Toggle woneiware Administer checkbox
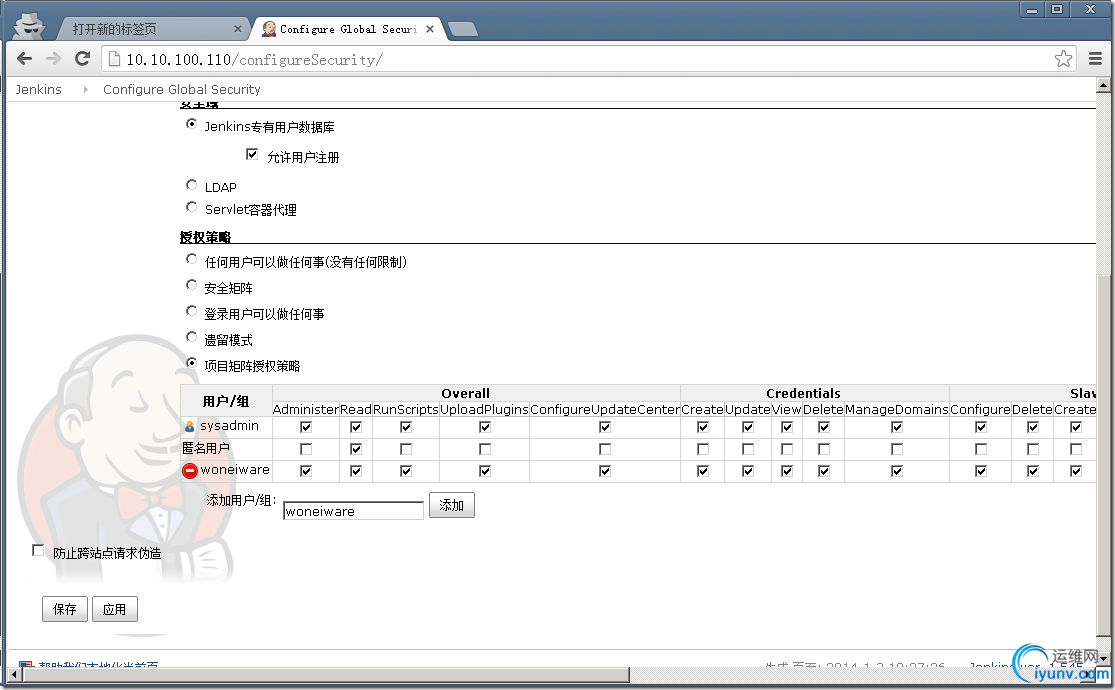Image resolution: width=1115 pixels, height=690 pixels. [306, 471]
